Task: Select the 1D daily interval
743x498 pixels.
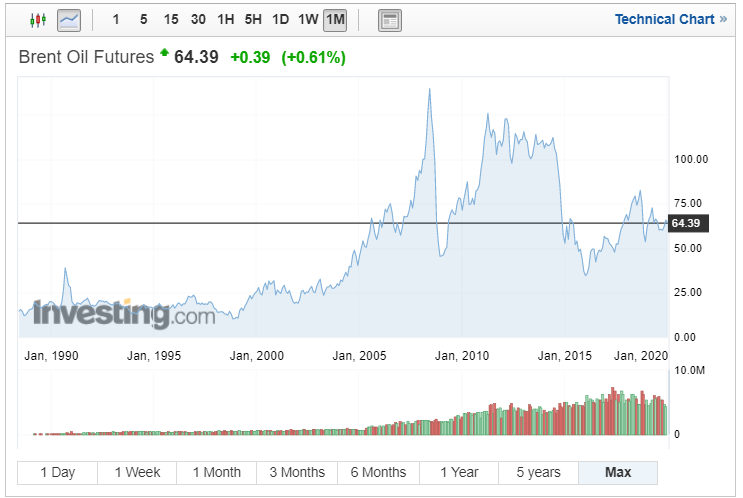Action: coord(280,19)
